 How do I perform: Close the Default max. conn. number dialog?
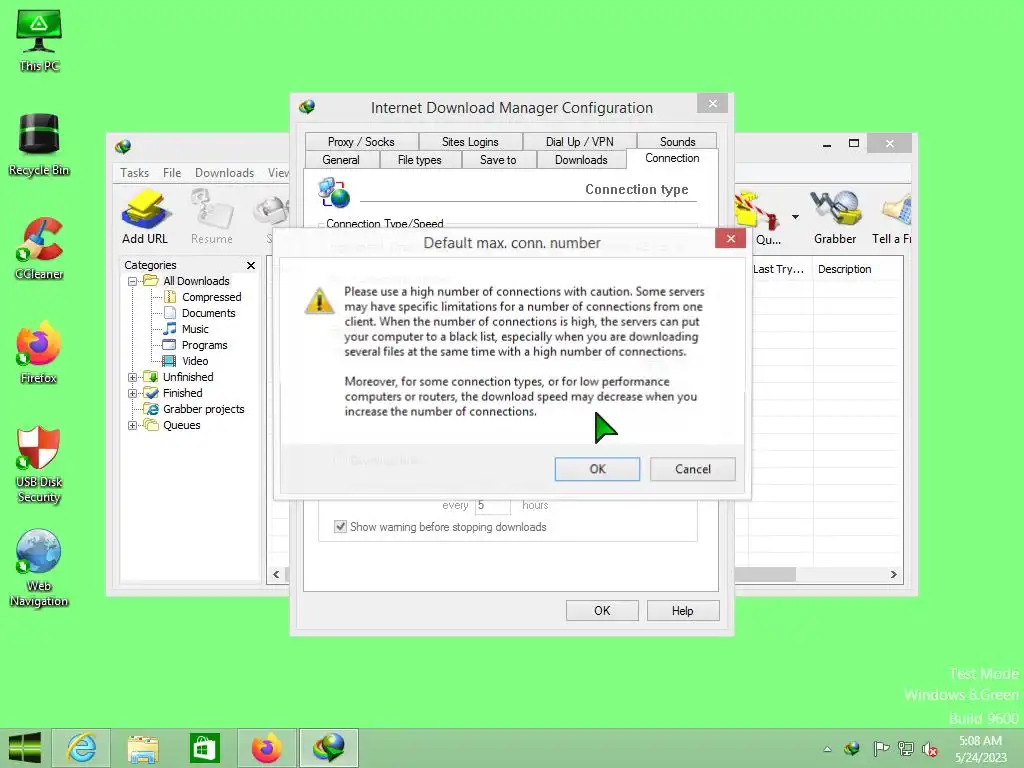[x=730, y=239]
